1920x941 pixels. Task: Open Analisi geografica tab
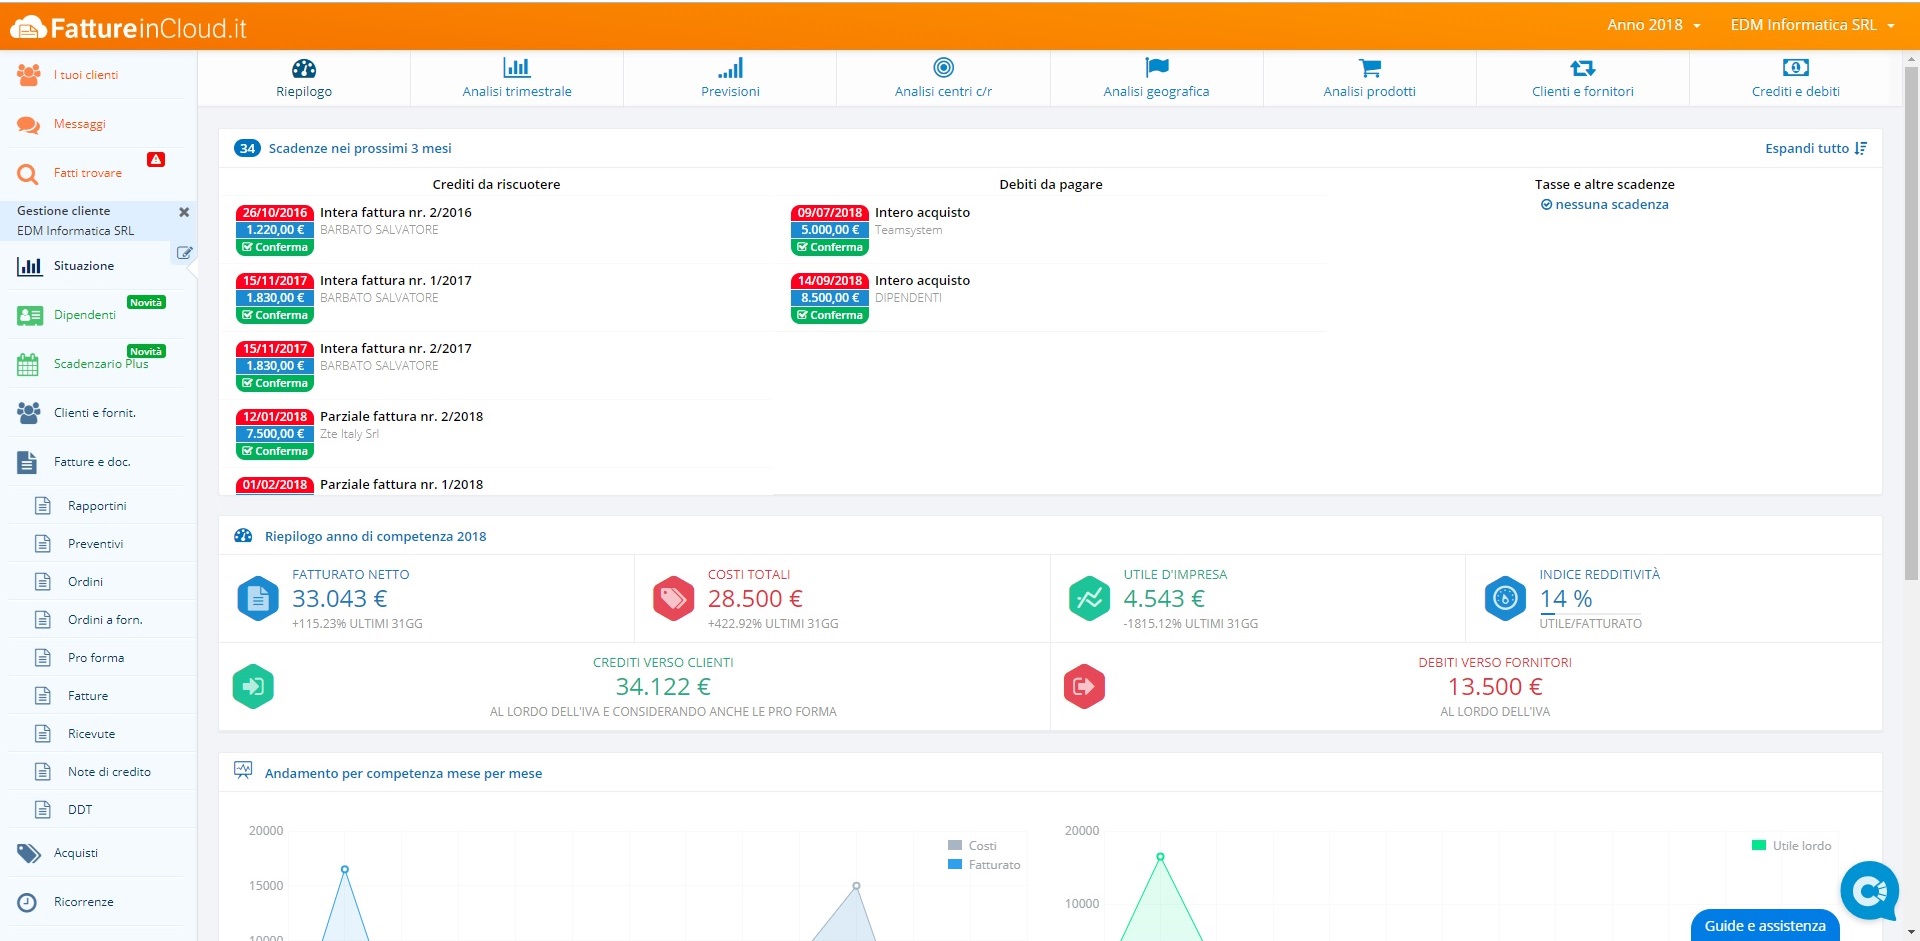(x=1156, y=78)
